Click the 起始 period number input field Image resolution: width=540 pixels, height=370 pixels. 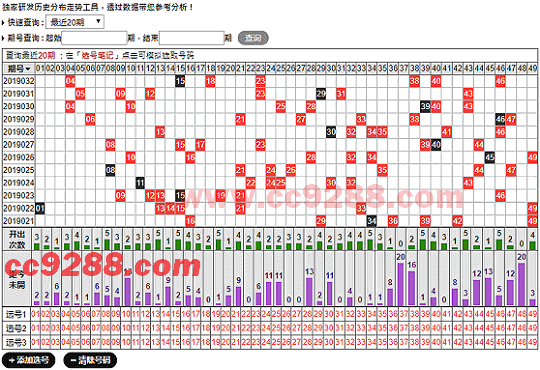pos(94,38)
